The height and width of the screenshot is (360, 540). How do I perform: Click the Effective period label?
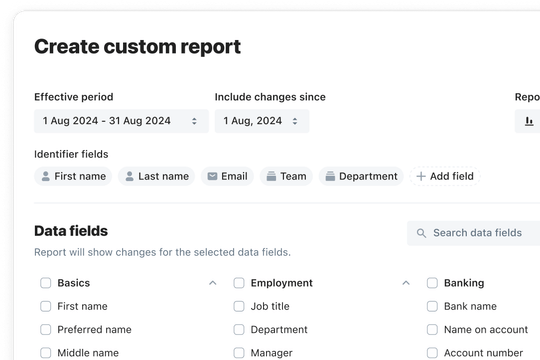click(74, 97)
